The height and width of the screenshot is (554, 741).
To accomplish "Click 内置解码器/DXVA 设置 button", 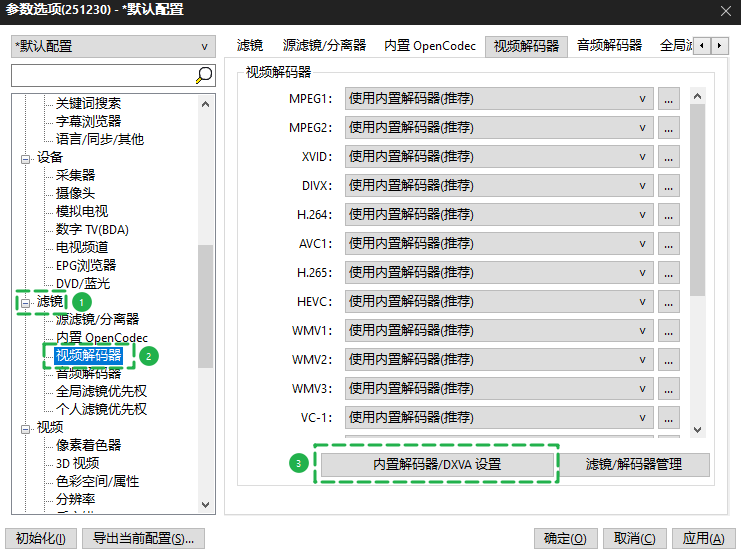I will click(436, 465).
